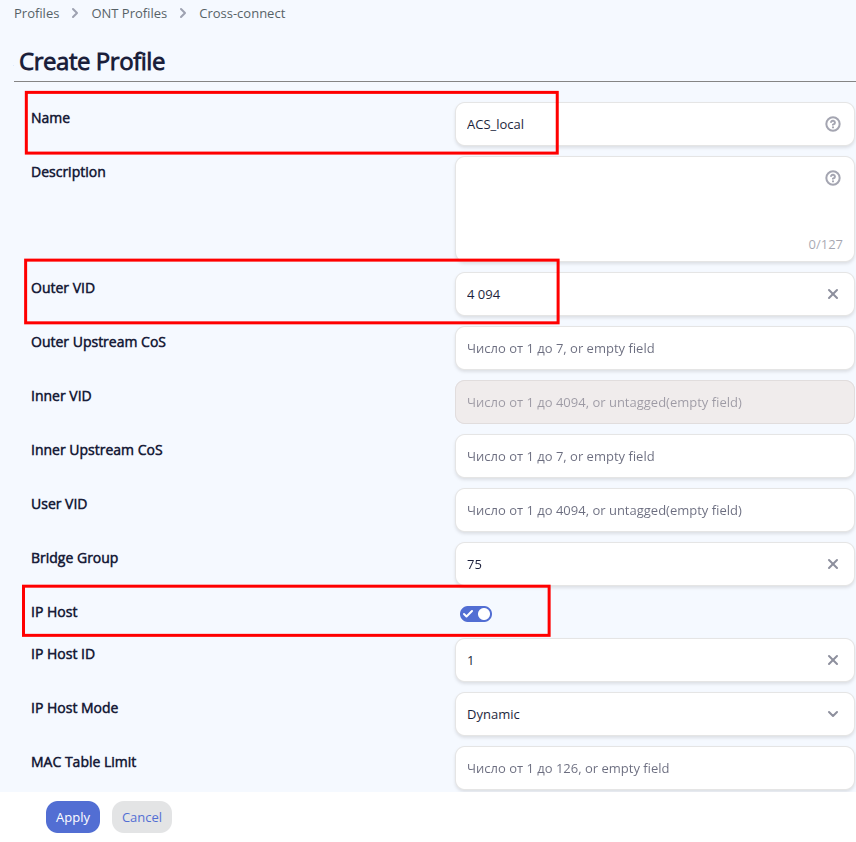Toggle the IP Host switch

coord(476,614)
